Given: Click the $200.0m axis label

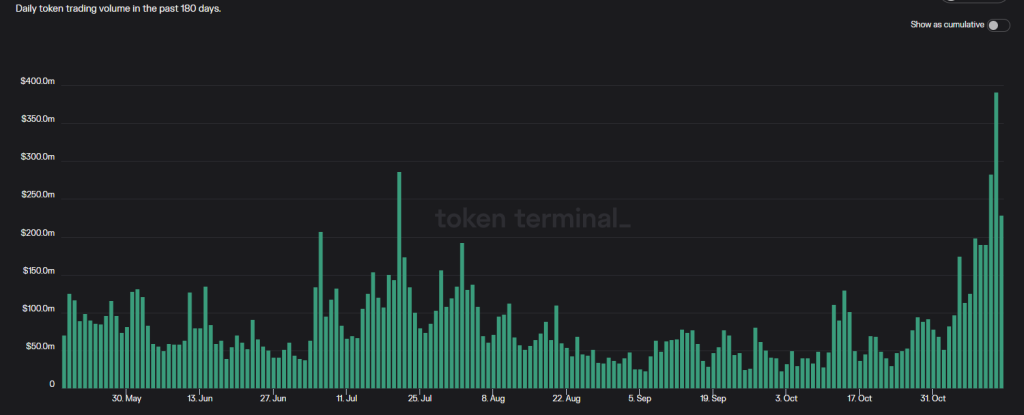Looking at the screenshot, I should [x=39, y=233].
